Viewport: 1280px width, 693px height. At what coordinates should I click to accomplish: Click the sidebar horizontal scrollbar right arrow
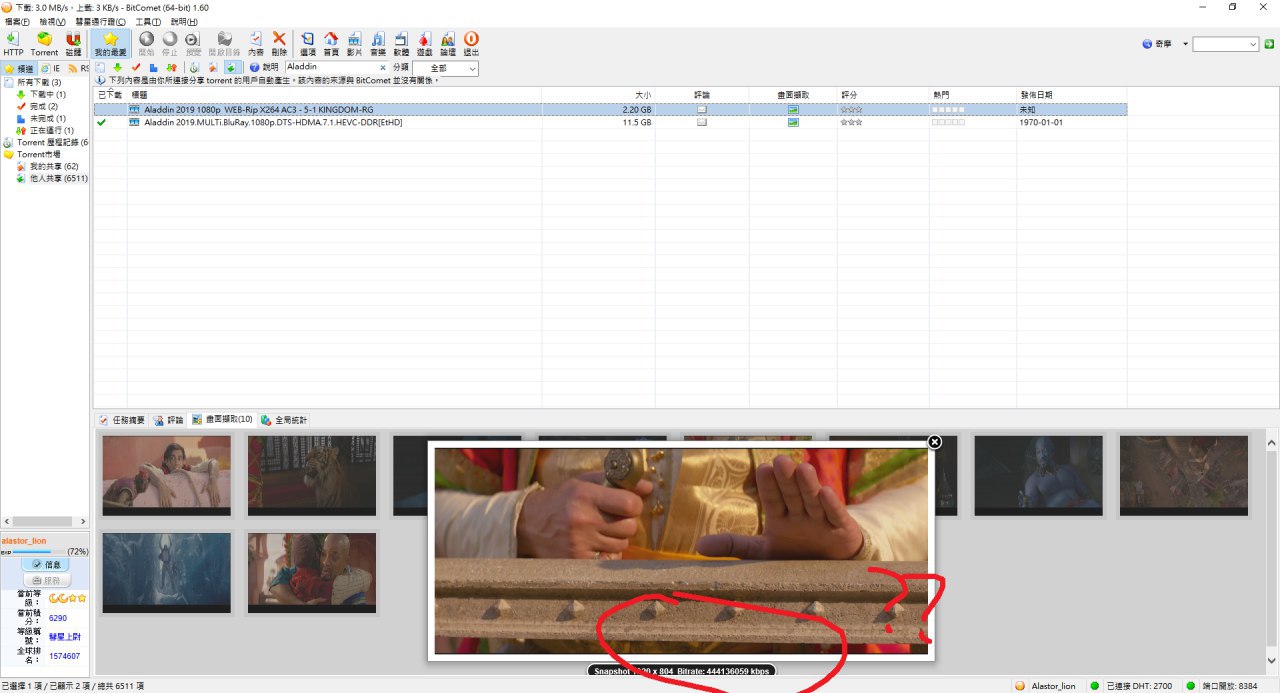(x=84, y=521)
